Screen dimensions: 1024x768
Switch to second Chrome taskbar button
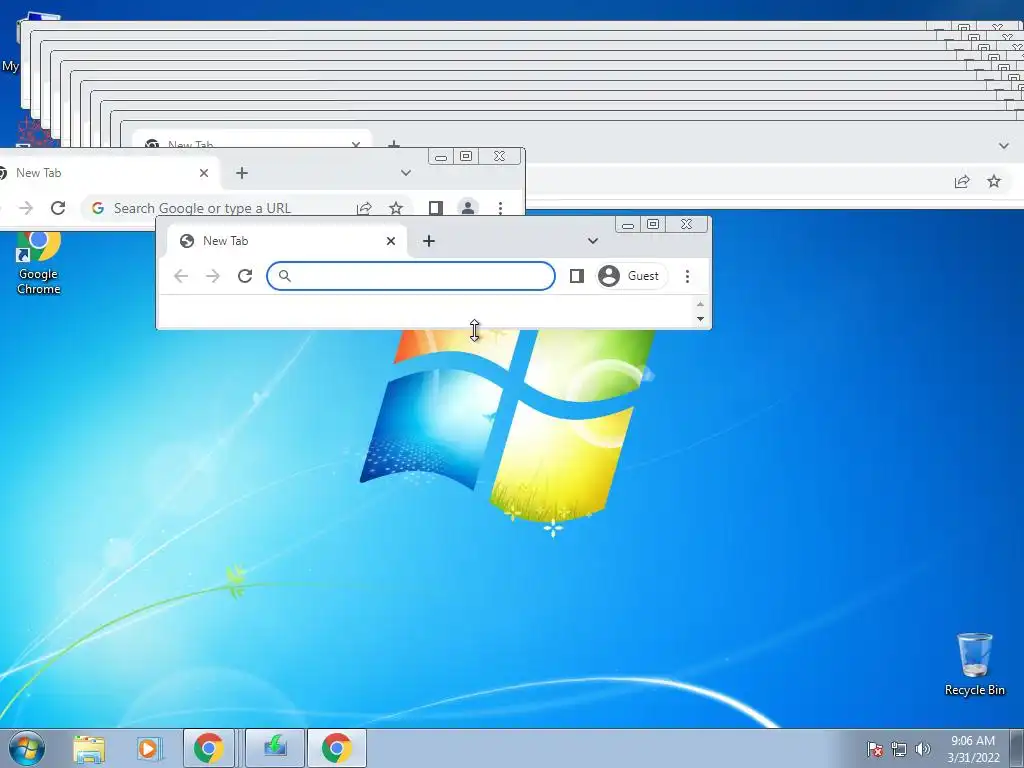(x=336, y=748)
